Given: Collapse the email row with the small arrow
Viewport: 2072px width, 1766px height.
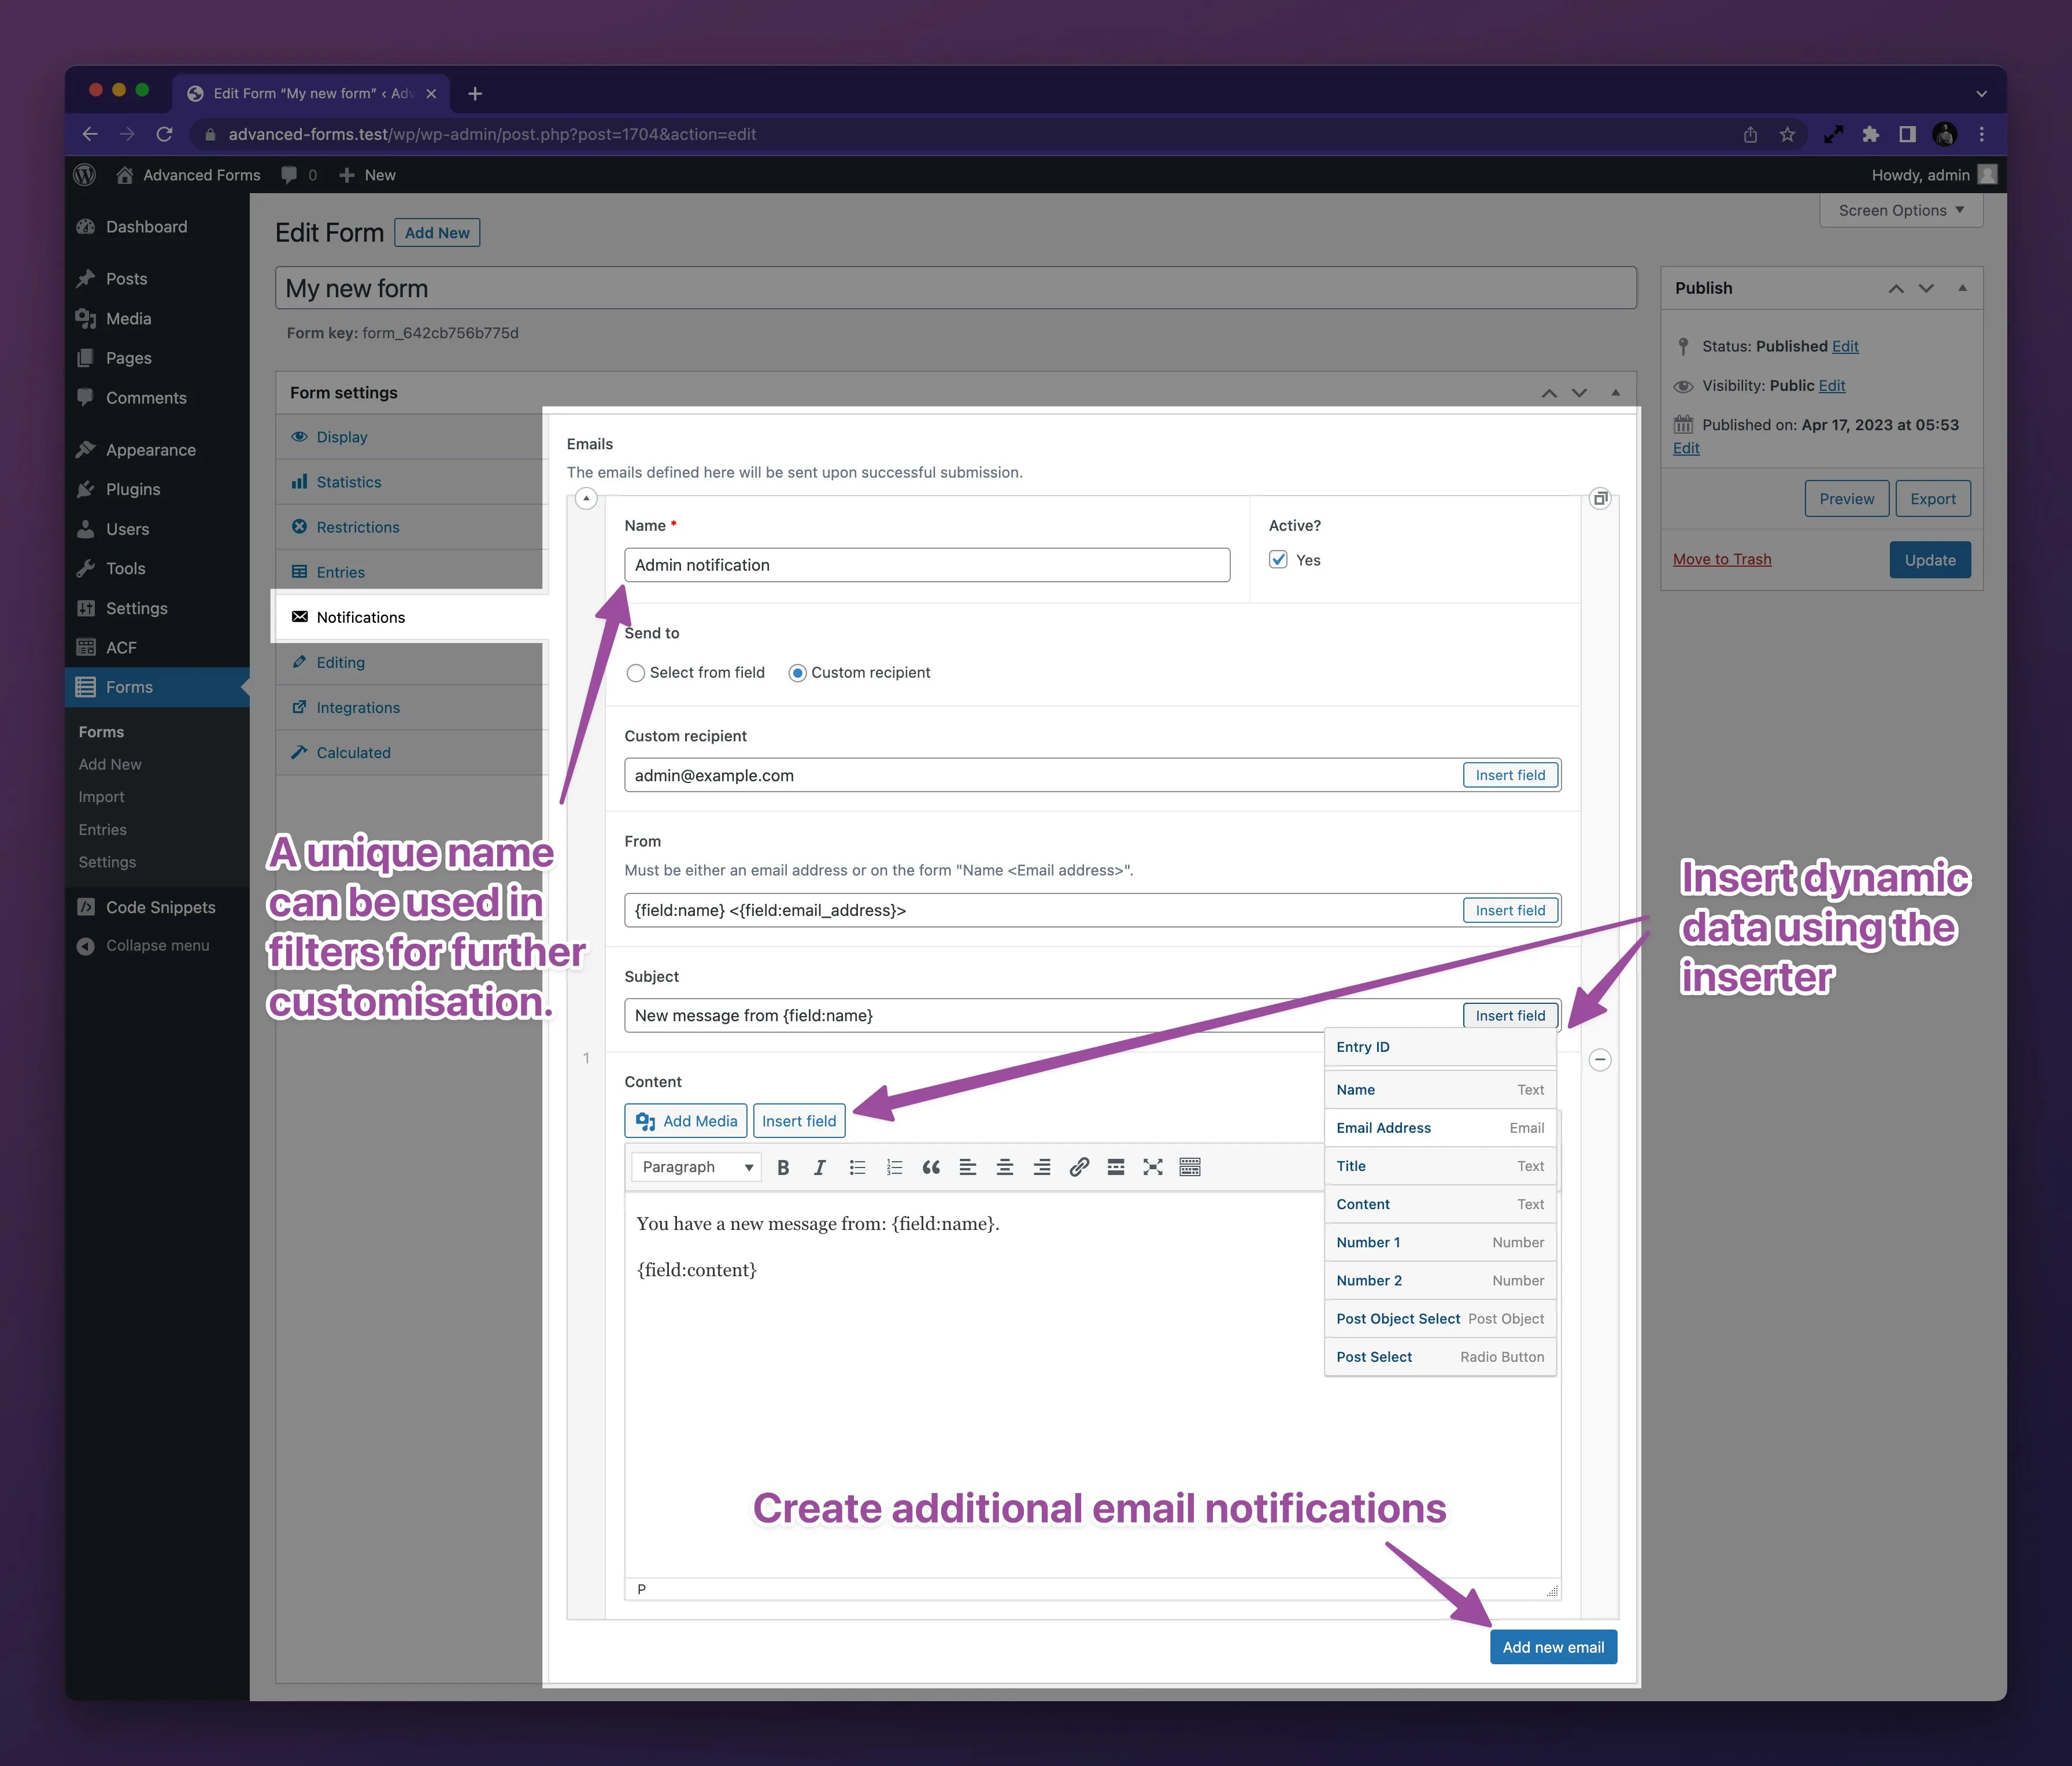Looking at the screenshot, I should (586, 497).
